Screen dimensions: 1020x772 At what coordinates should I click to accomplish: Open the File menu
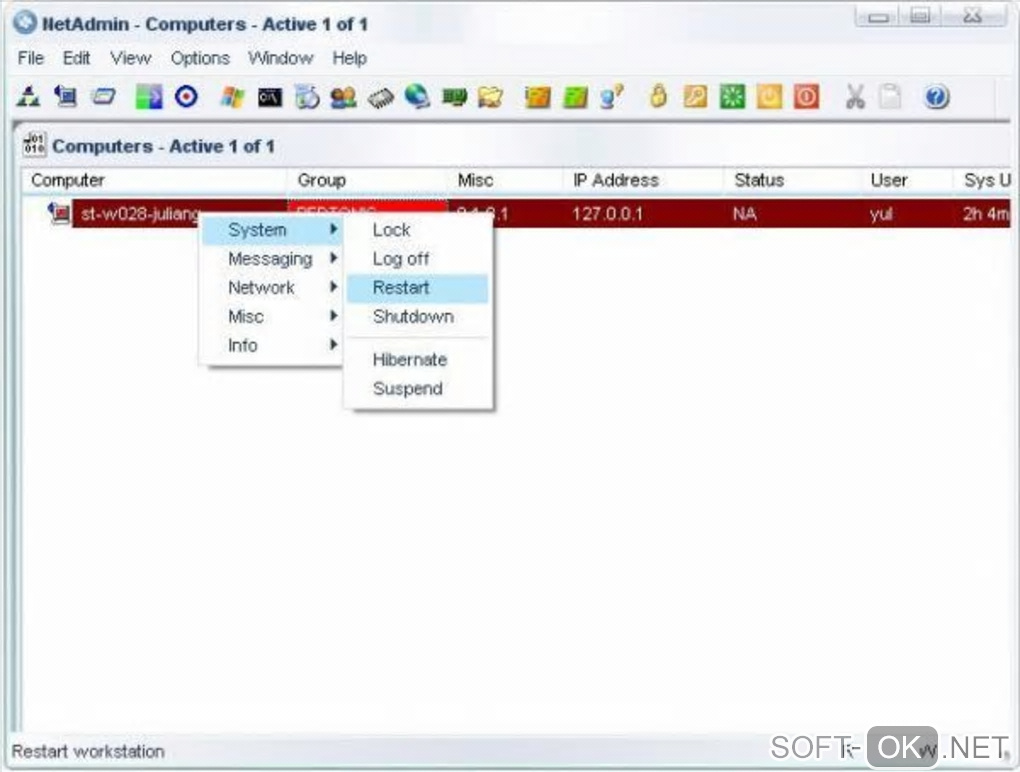(x=31, y=58)
